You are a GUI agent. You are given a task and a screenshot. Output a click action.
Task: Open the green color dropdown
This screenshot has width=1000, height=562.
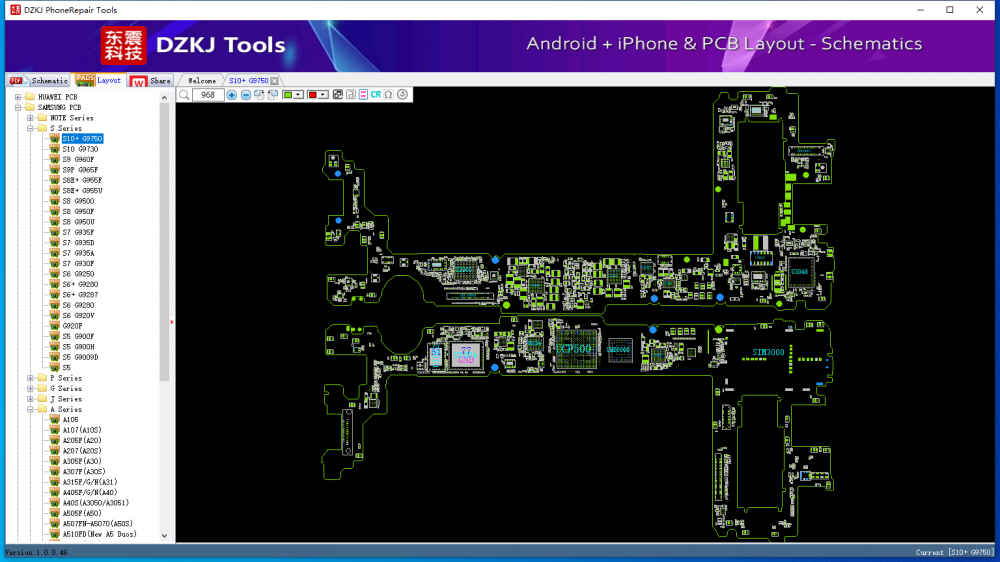point(300,95)
